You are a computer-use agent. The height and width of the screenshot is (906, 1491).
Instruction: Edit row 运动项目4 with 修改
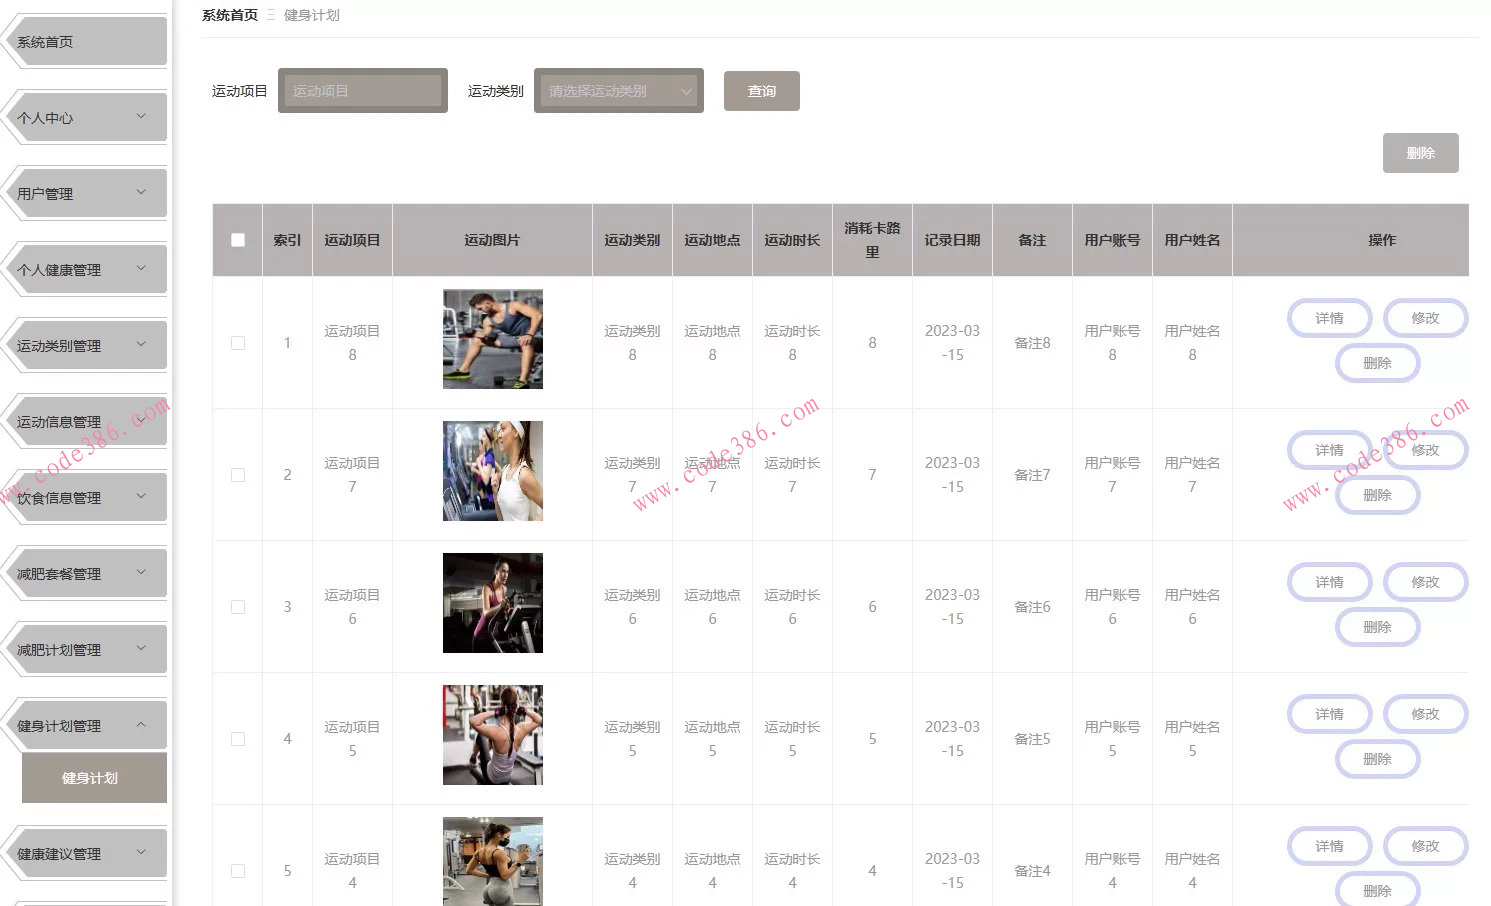(x=1426, y=846)
